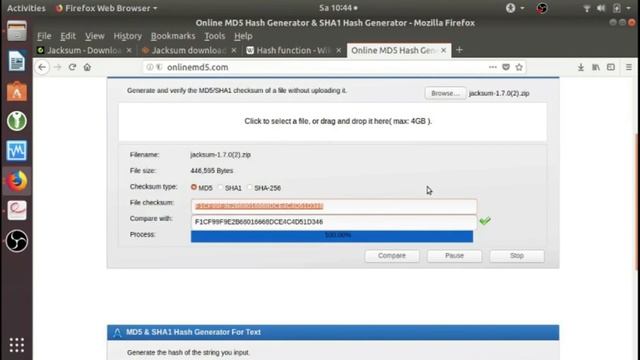Click the drag and drop file area
This screenshot has width=640, height=360.
332,122
